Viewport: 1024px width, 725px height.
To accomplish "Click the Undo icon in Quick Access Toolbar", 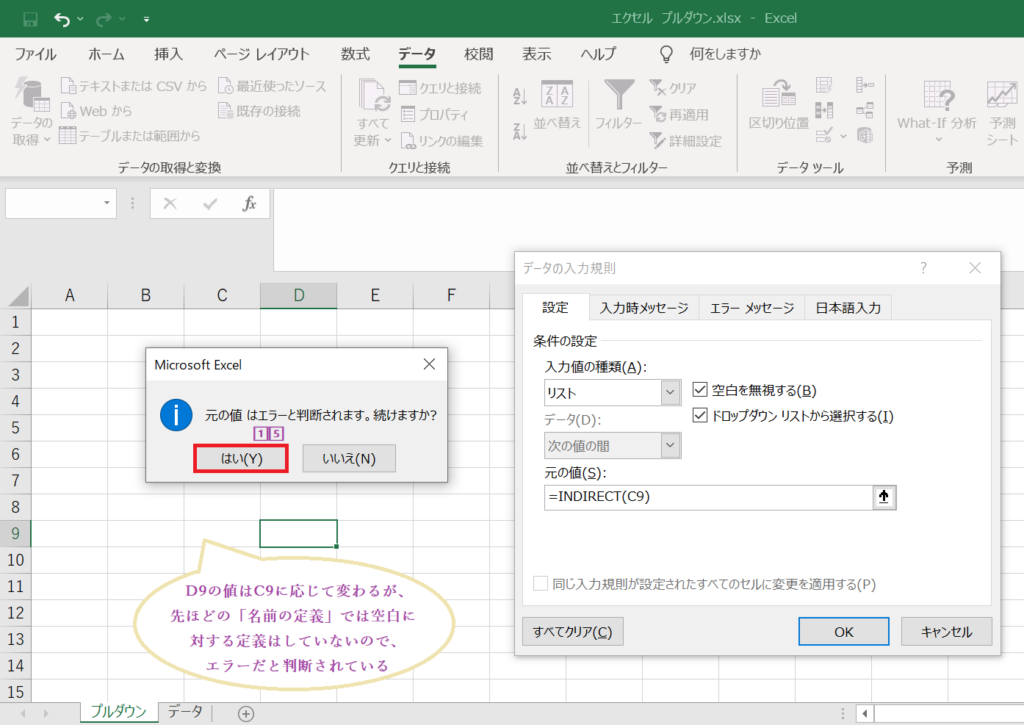I will click(x=62, y=17).
